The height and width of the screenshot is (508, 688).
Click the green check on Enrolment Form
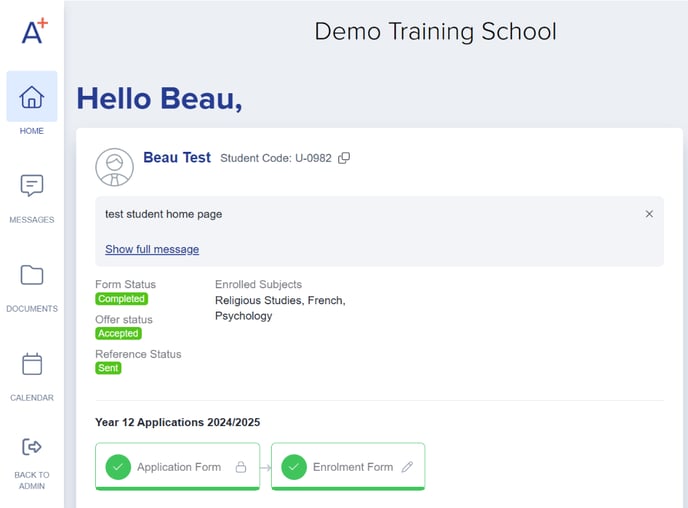294,467
